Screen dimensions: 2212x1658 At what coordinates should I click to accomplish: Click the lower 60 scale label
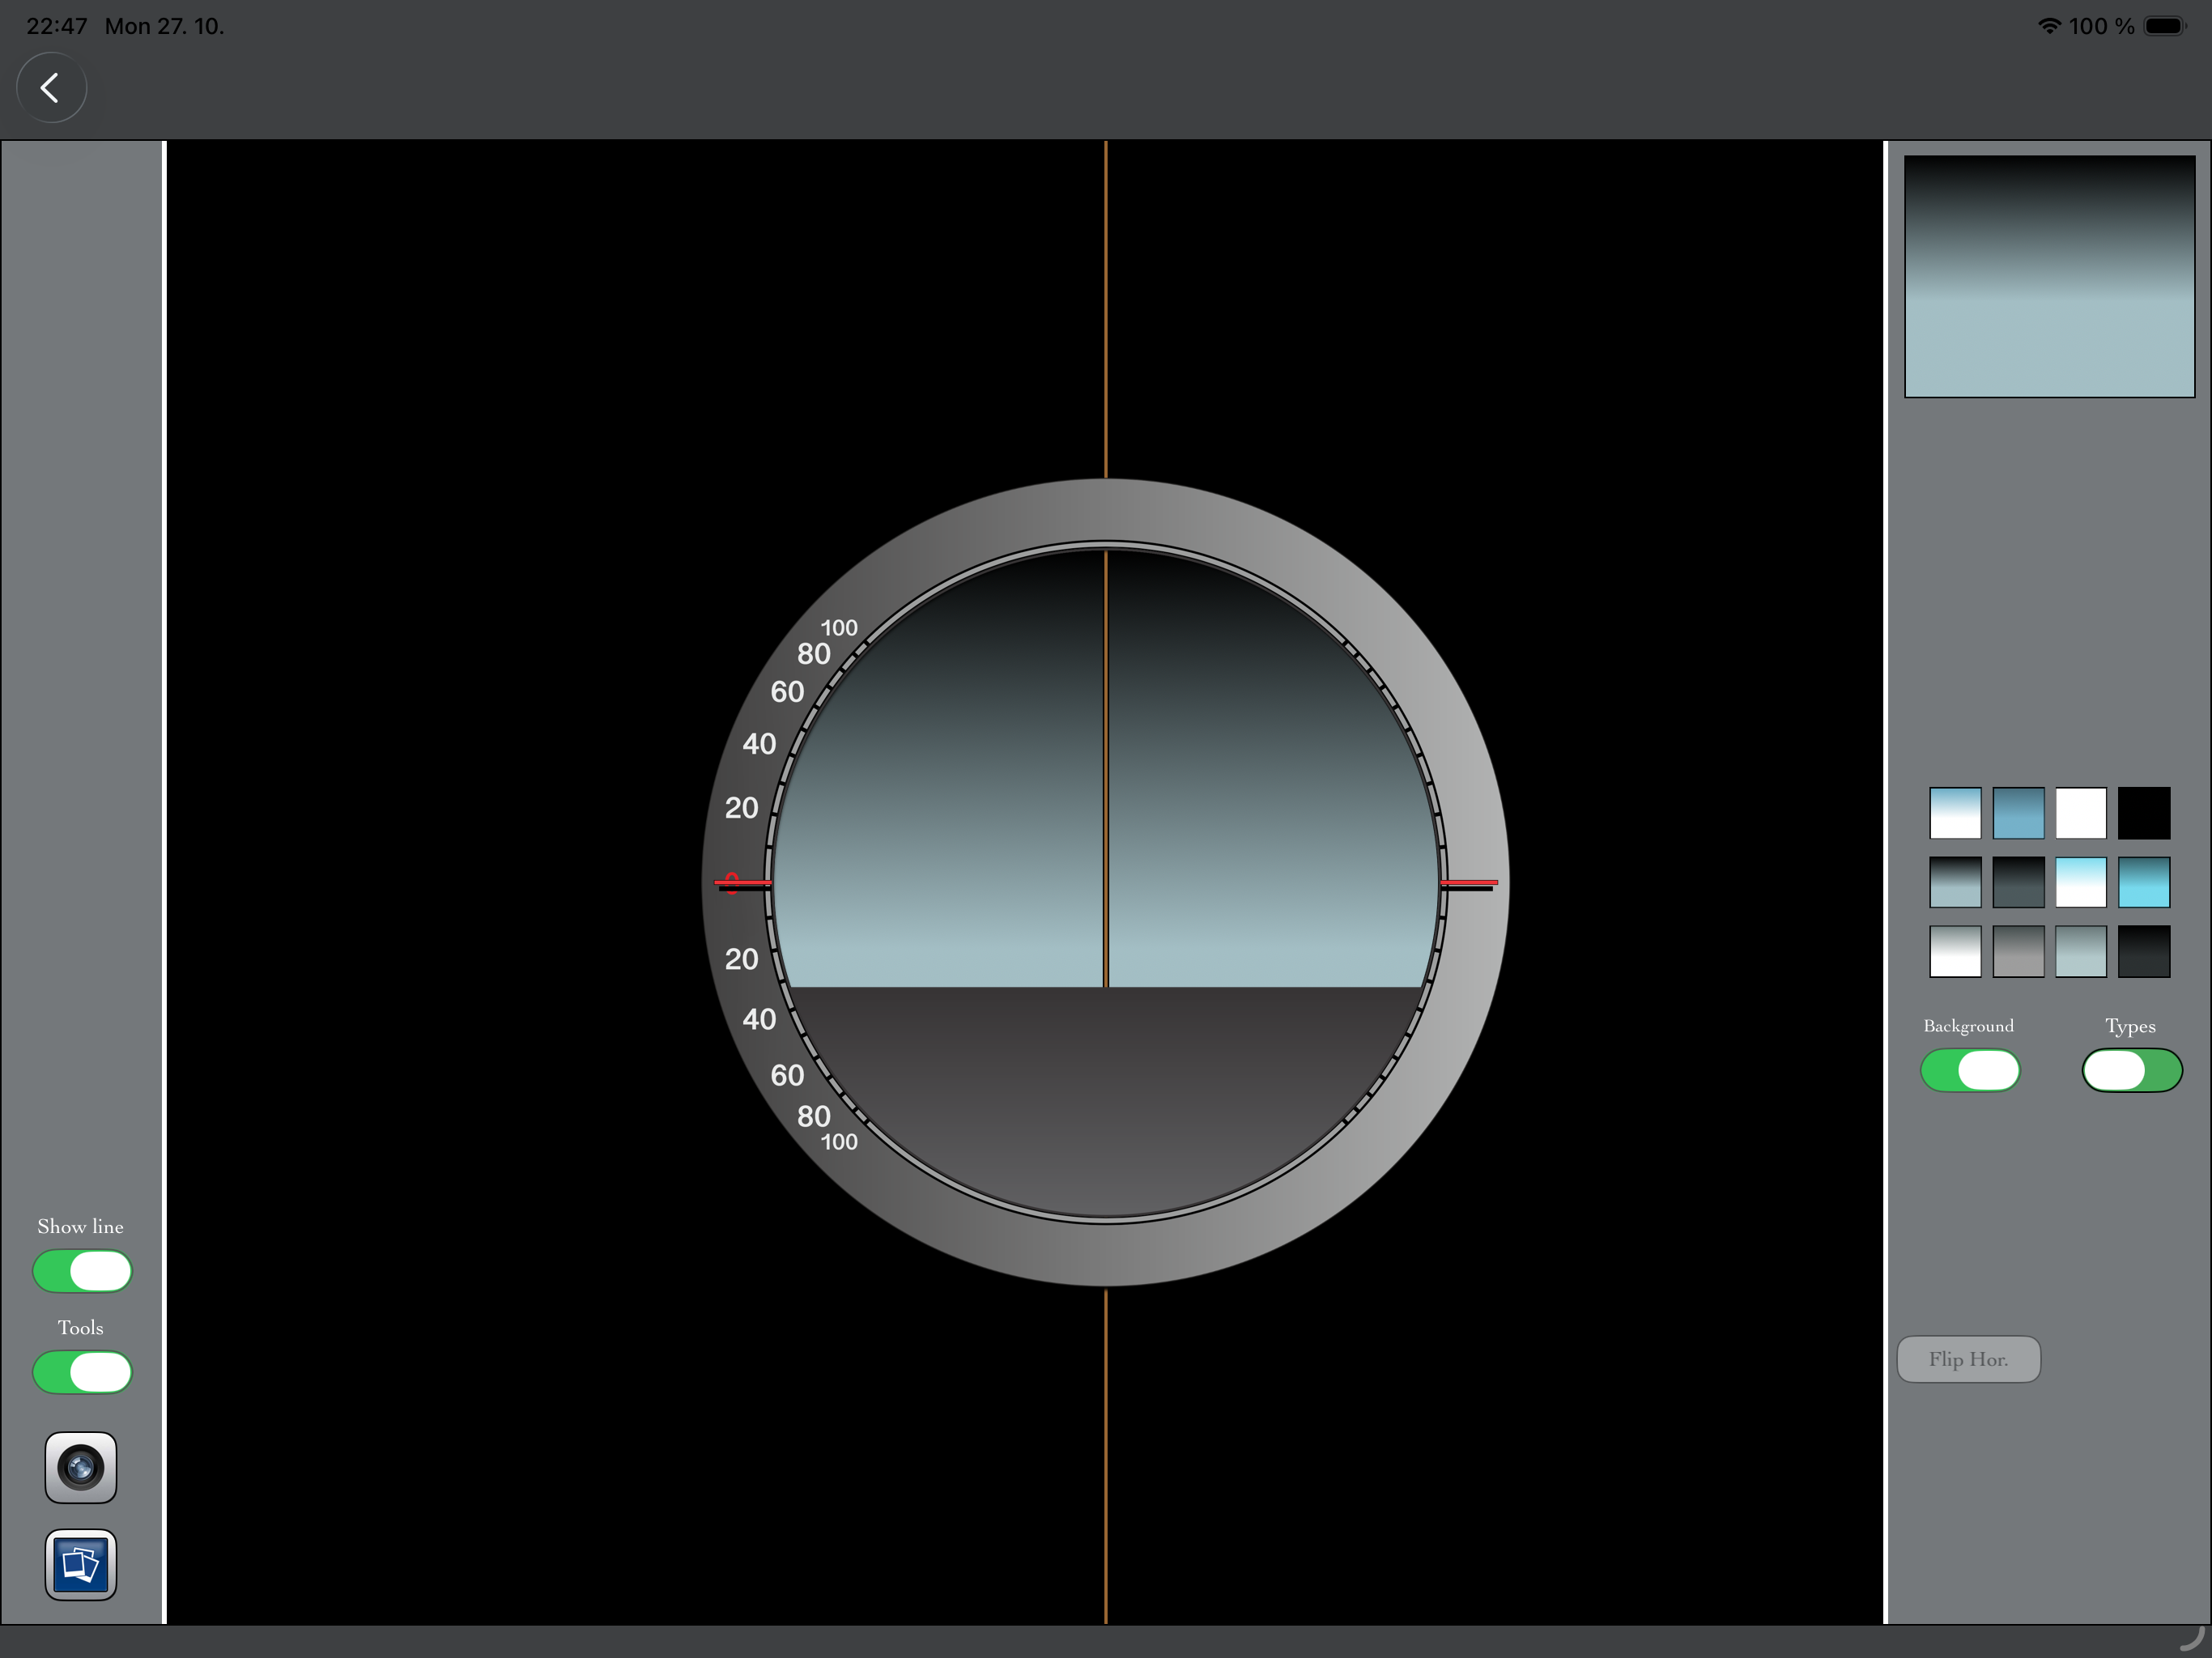pos(787,1075)
